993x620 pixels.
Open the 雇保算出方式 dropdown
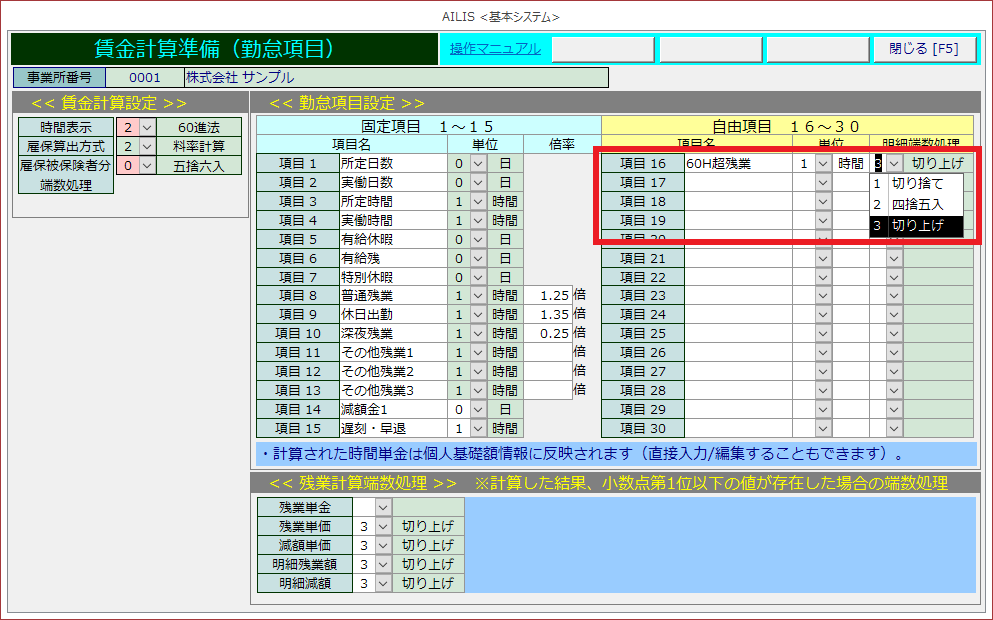(147, 147)
